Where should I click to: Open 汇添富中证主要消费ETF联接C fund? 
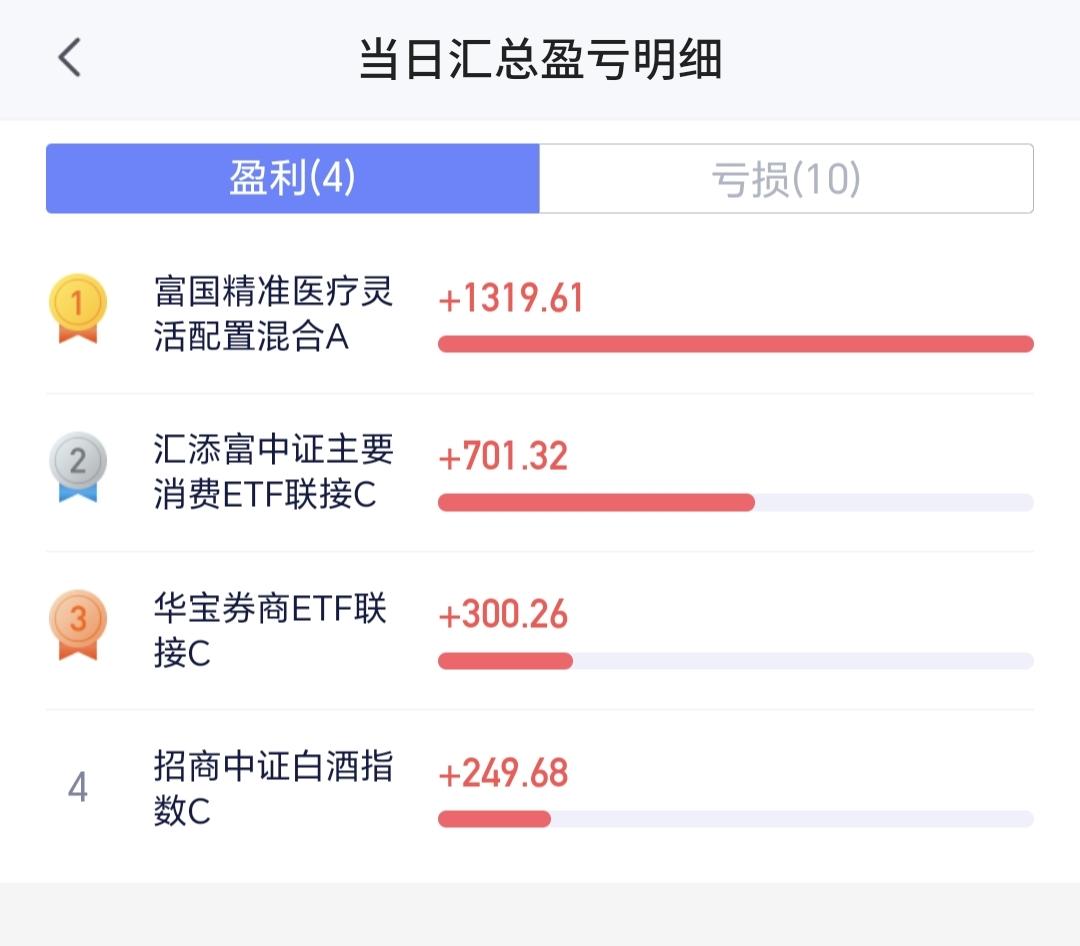click(274, 472)
